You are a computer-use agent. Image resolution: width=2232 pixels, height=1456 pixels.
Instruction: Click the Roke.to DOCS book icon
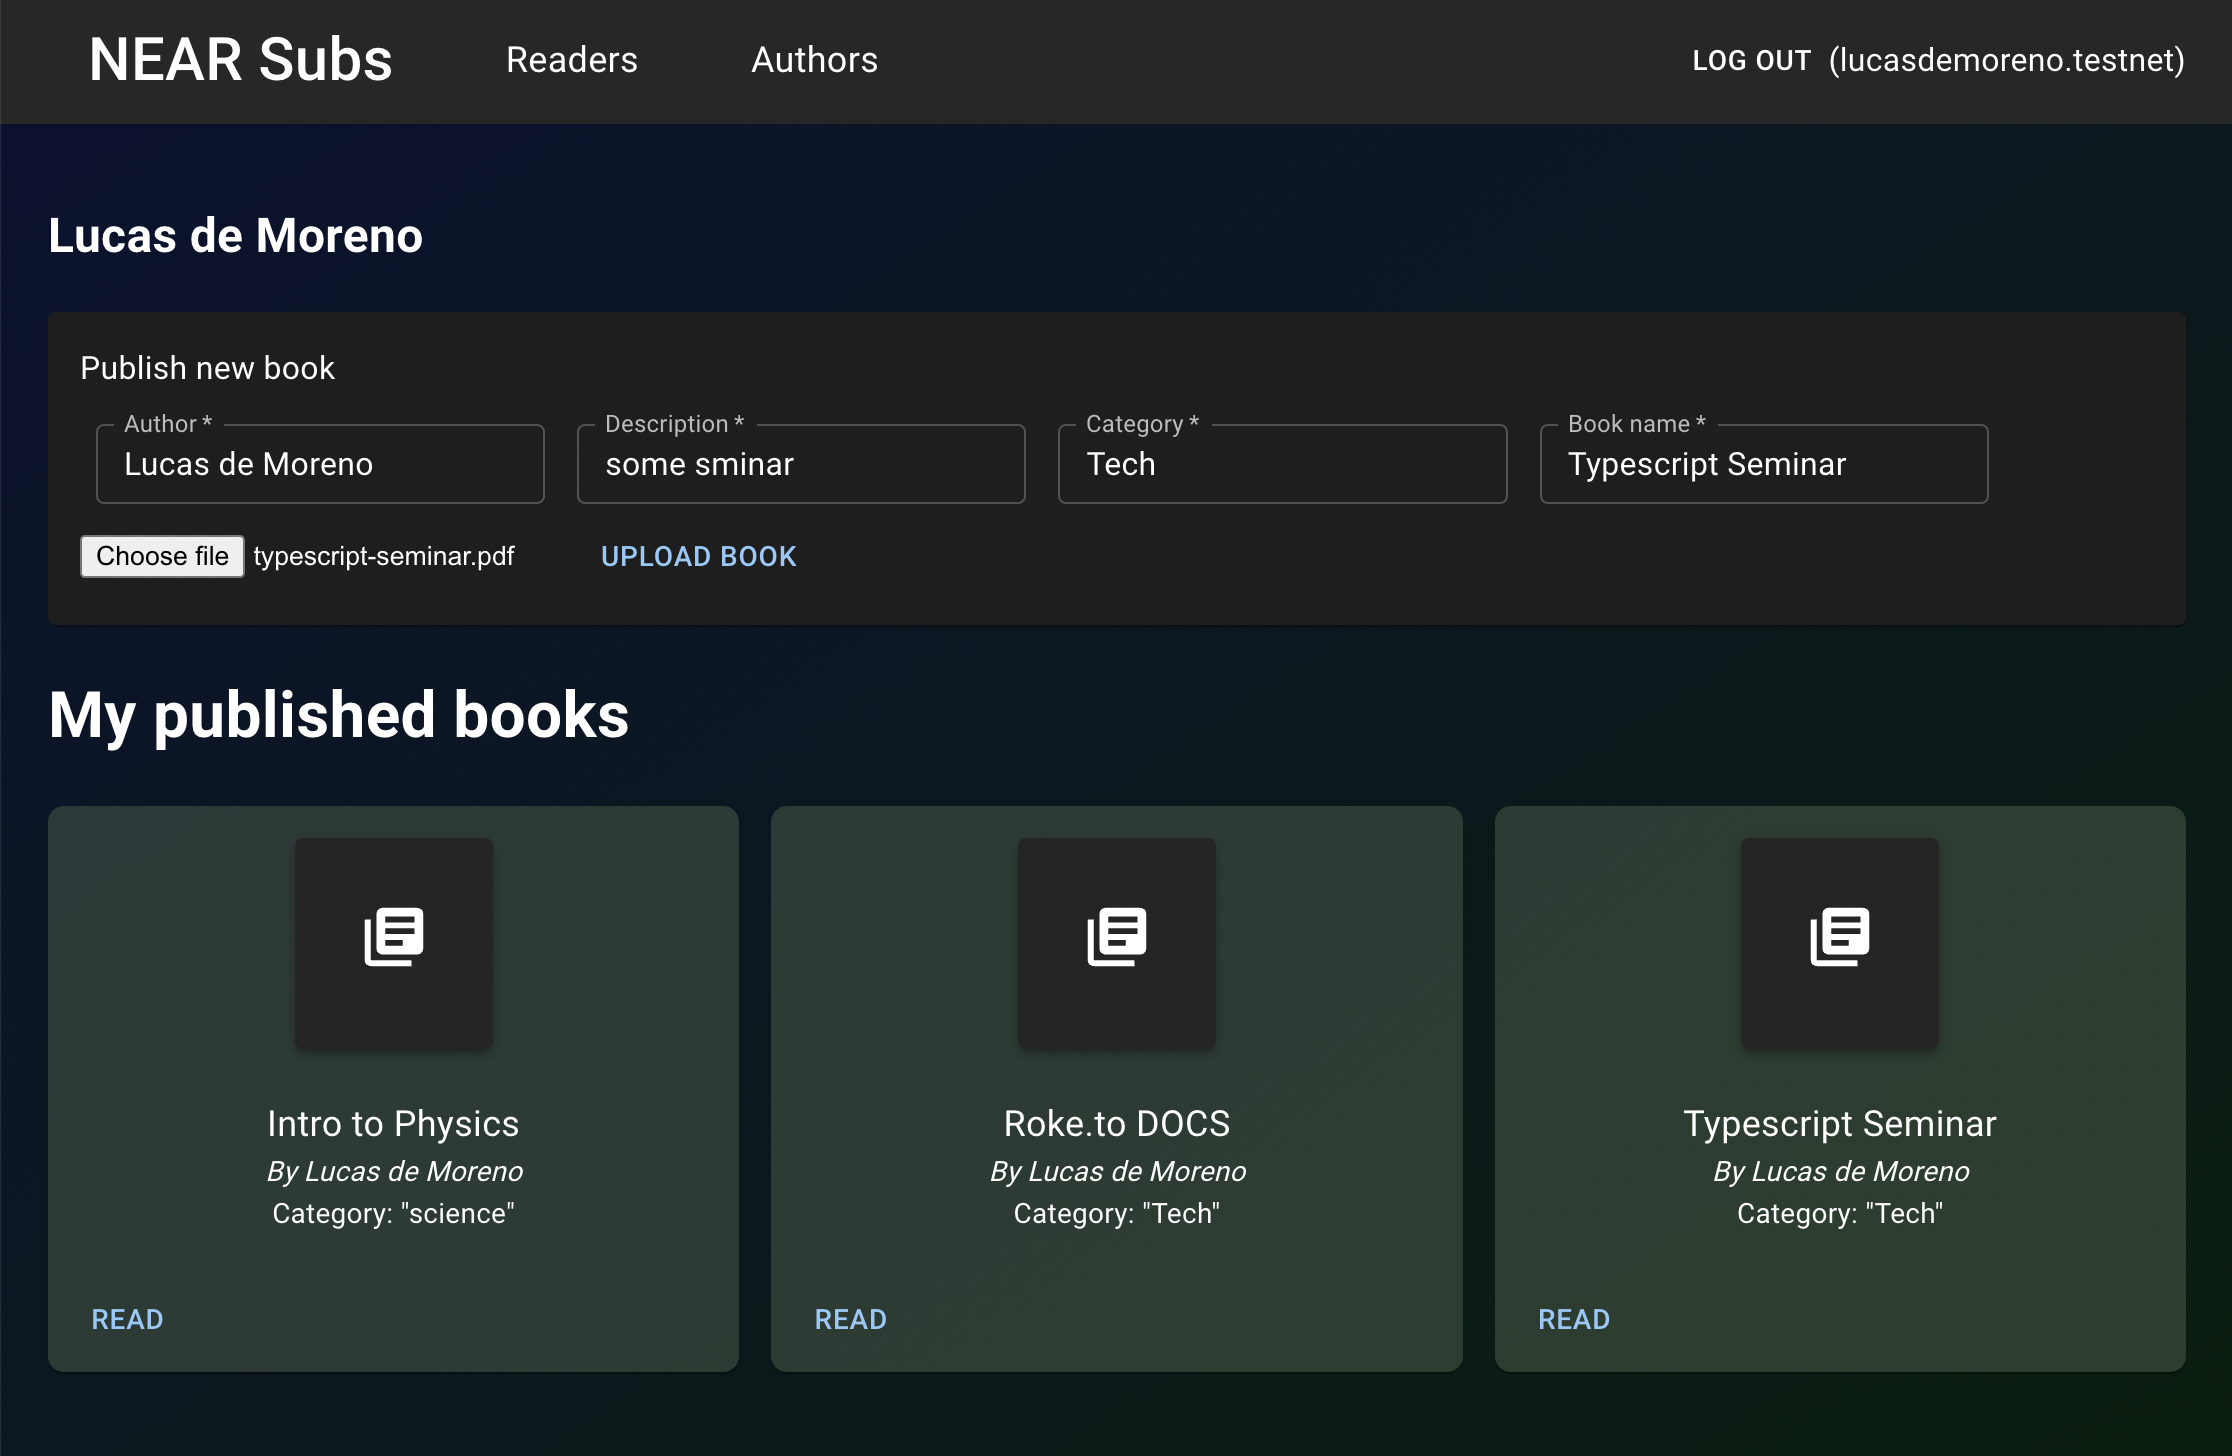click(x=1116, y=937)
